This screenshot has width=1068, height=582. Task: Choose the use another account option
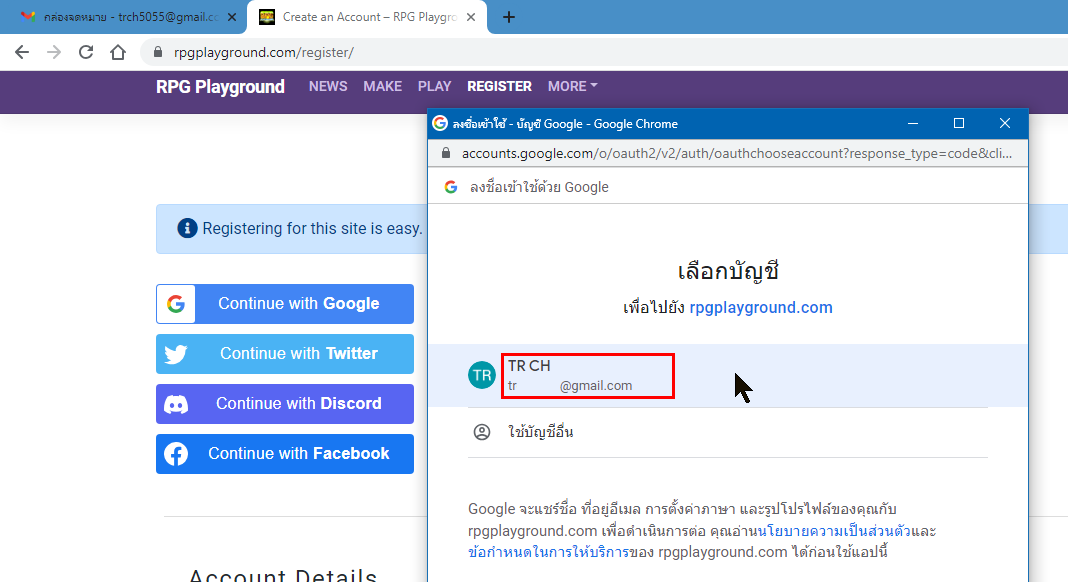pos(728,432)
